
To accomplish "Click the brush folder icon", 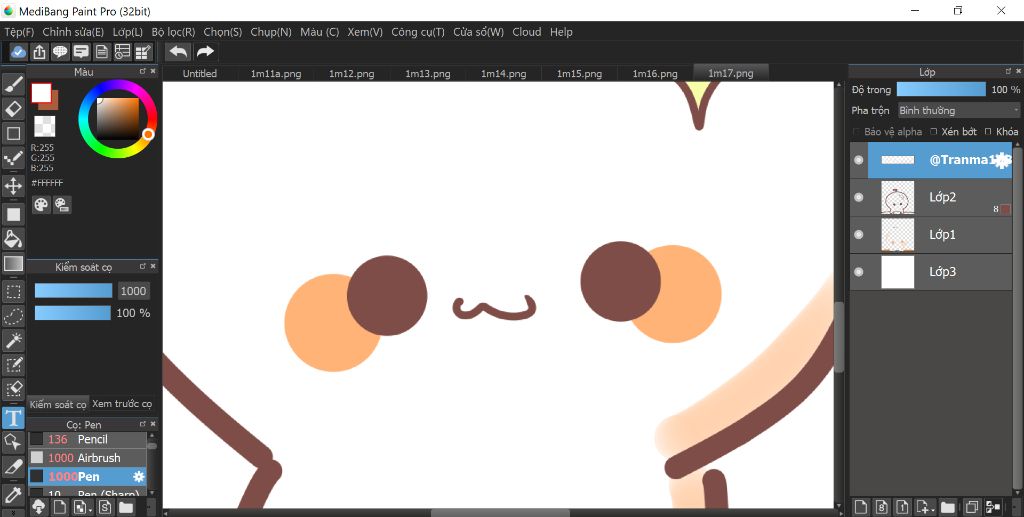I will (126, 507).
